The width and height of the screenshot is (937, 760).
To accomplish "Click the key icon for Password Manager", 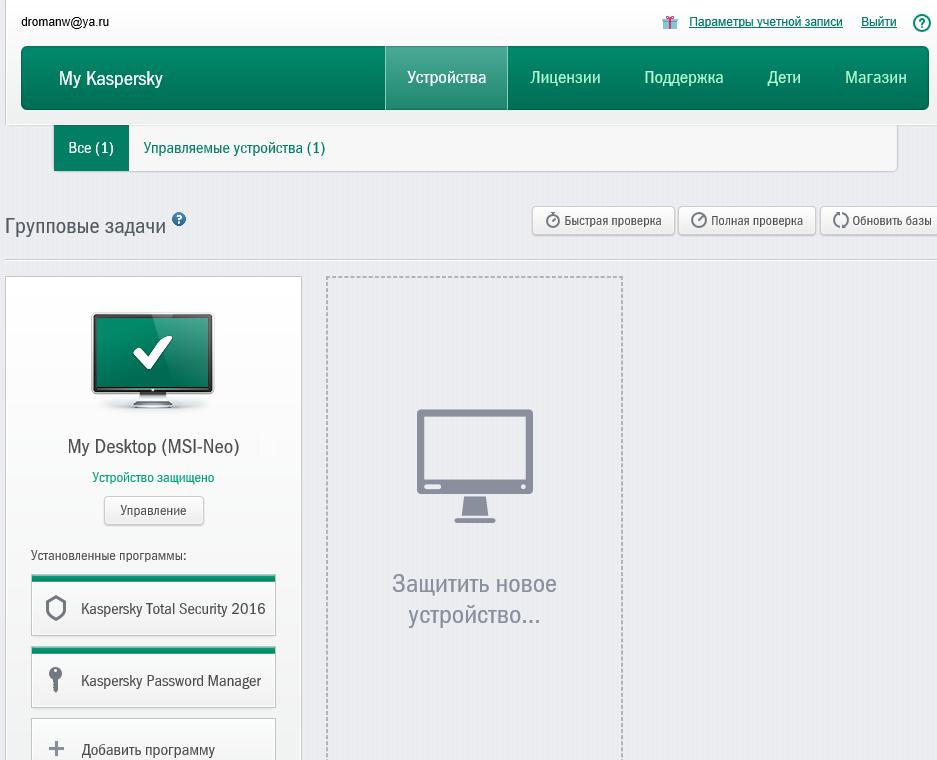I will pyautogui.click(x=55, y=680).
